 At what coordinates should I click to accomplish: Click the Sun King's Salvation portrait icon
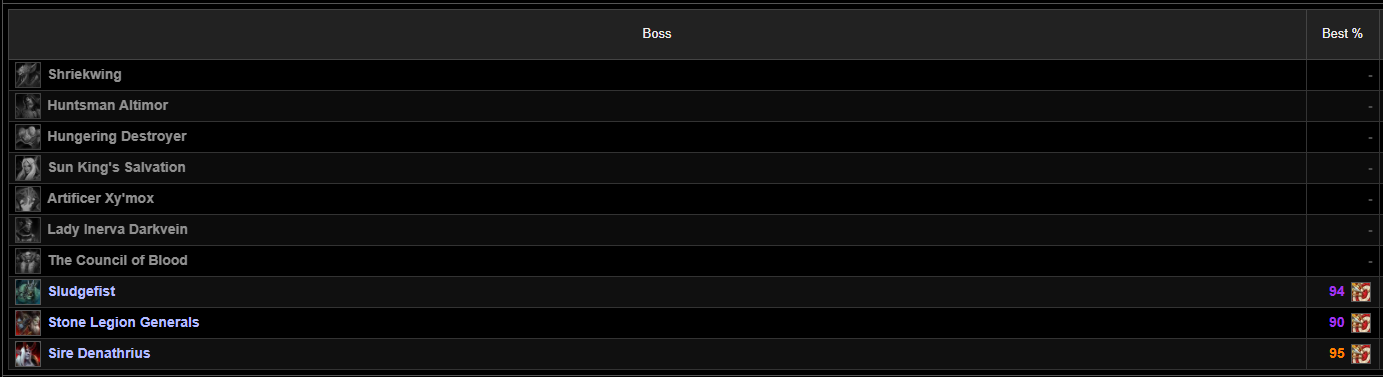(28, 168)
